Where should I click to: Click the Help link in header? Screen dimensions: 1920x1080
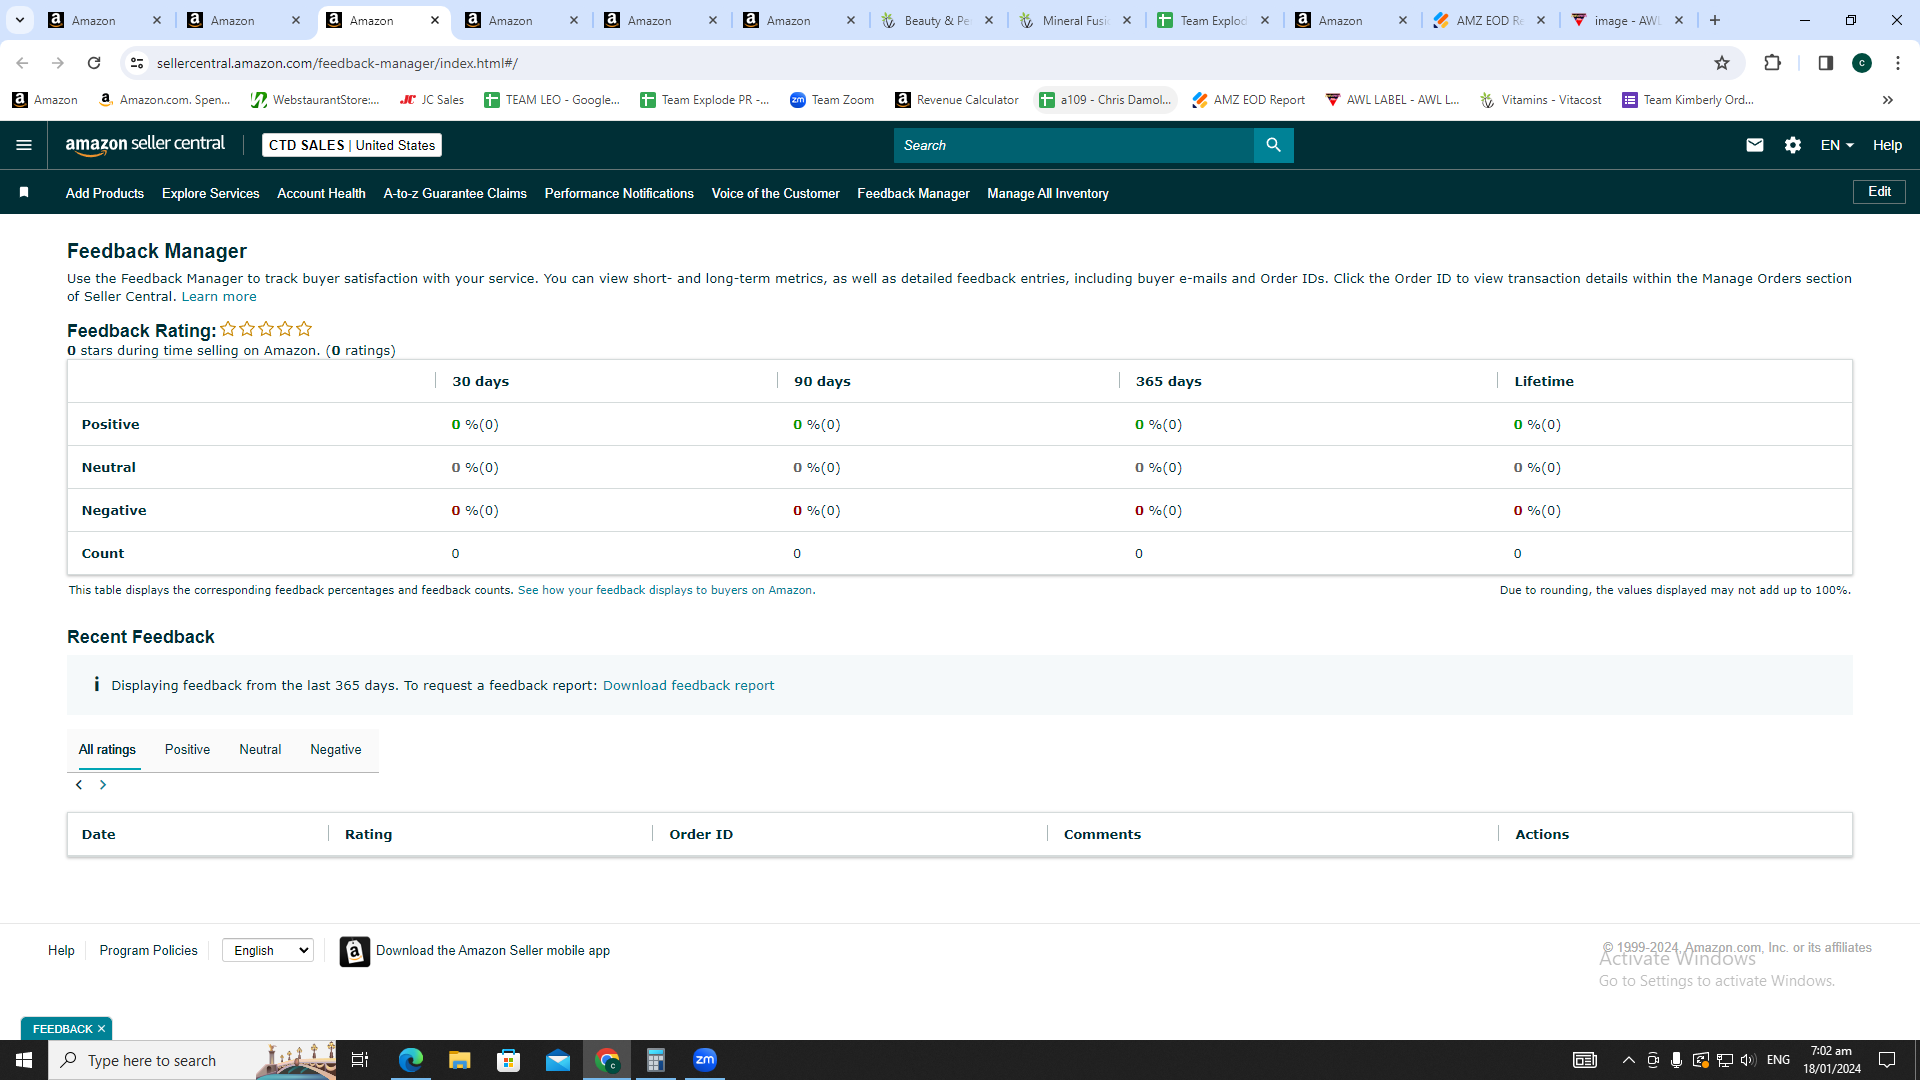(x=1887, y=145)
